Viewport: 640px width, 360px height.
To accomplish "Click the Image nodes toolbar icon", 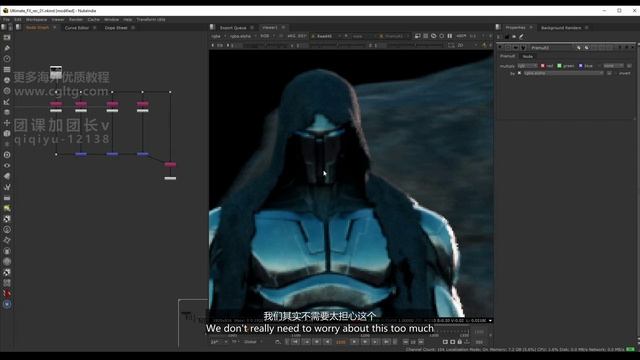I will (x=7, y=37).
